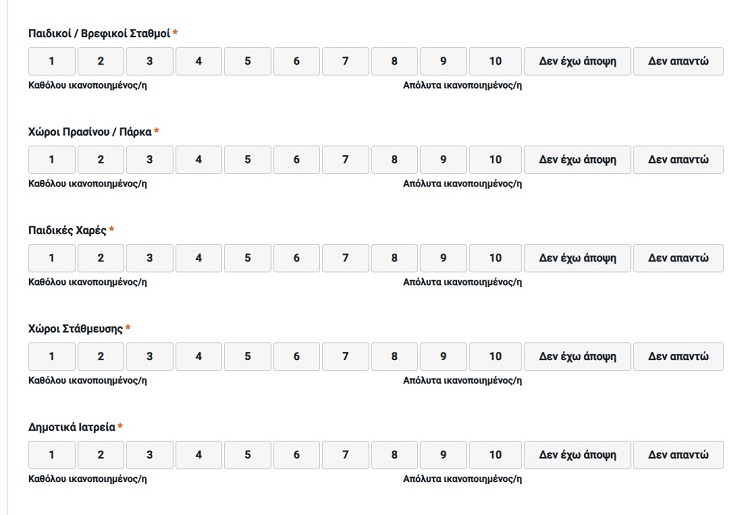Select 'Δεν απαντώ' for Παιδικοί / Βρεφικοί Σταθμοί
Viewport: 744px width, 515px height.
(678, 62)
